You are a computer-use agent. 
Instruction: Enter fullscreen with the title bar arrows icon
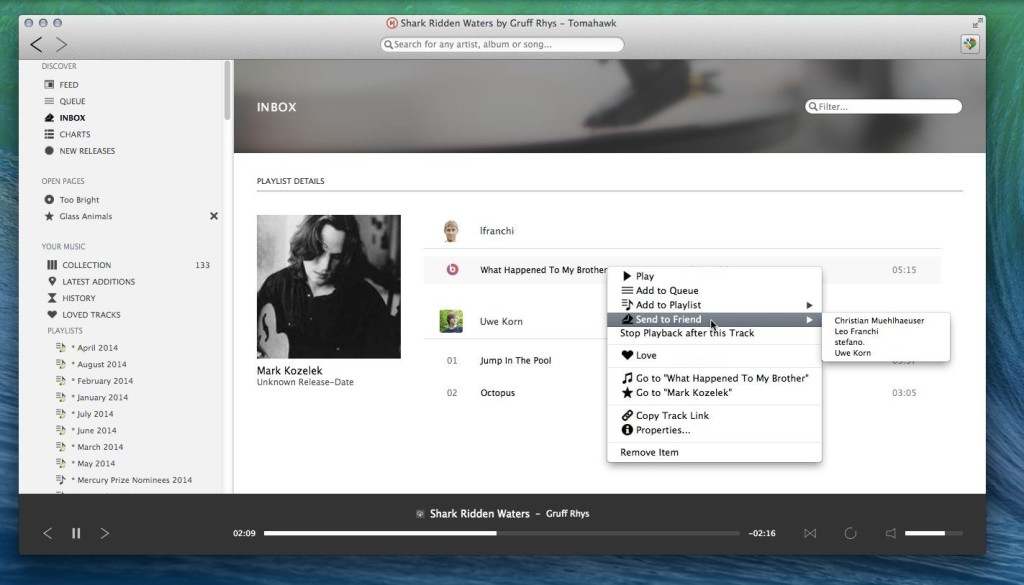977,23
